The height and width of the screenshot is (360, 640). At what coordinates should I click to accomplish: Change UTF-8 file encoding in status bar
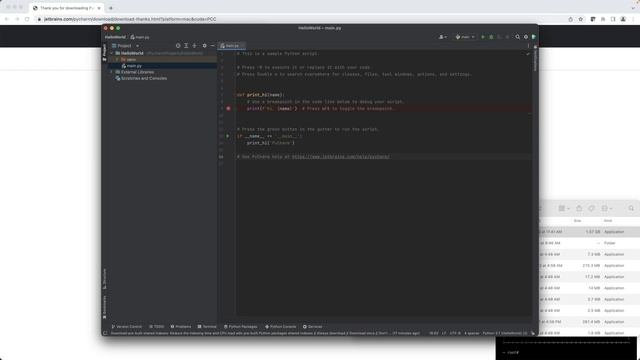click(455, 333)
